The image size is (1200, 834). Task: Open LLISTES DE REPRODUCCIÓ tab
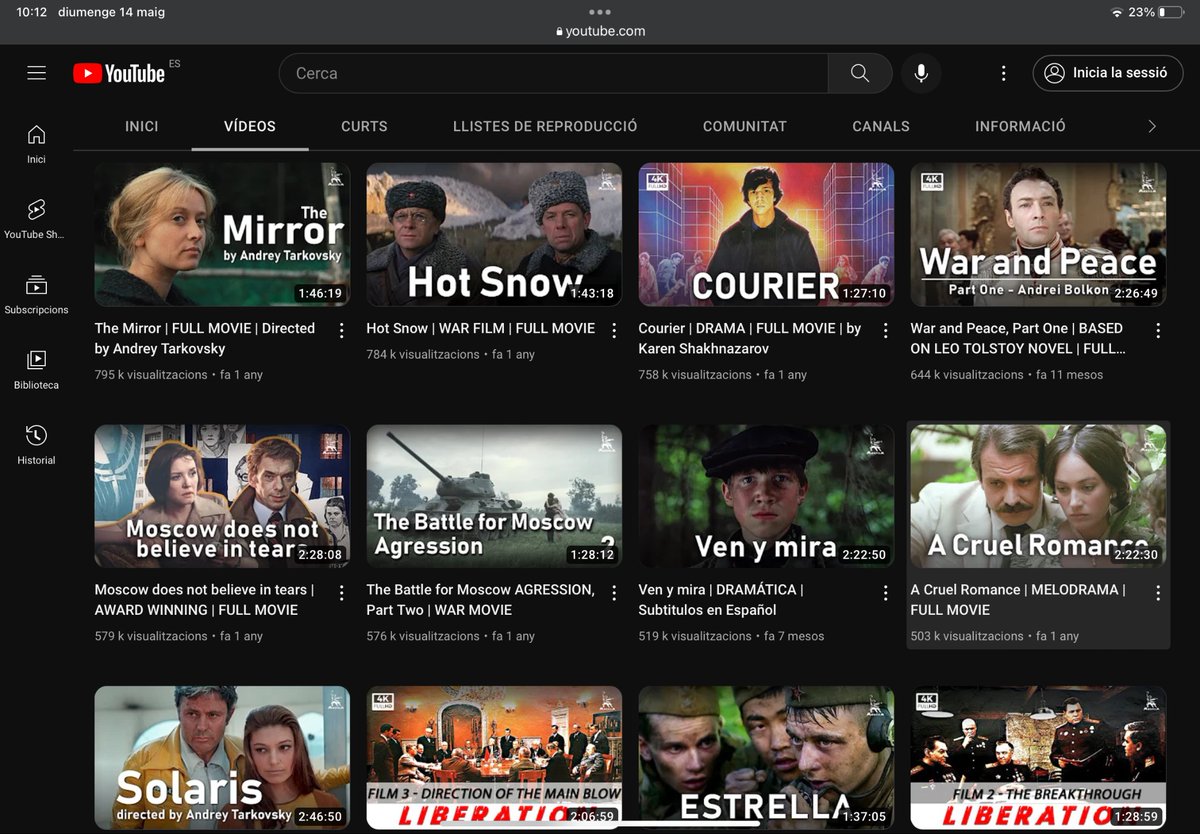[545, 126]
